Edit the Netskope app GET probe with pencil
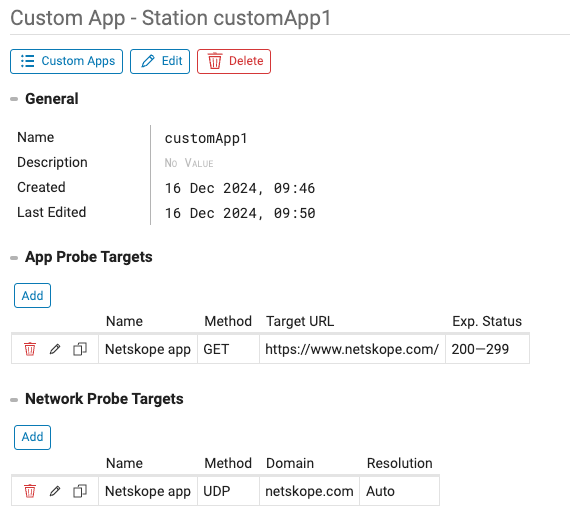 tap(55, 349)
